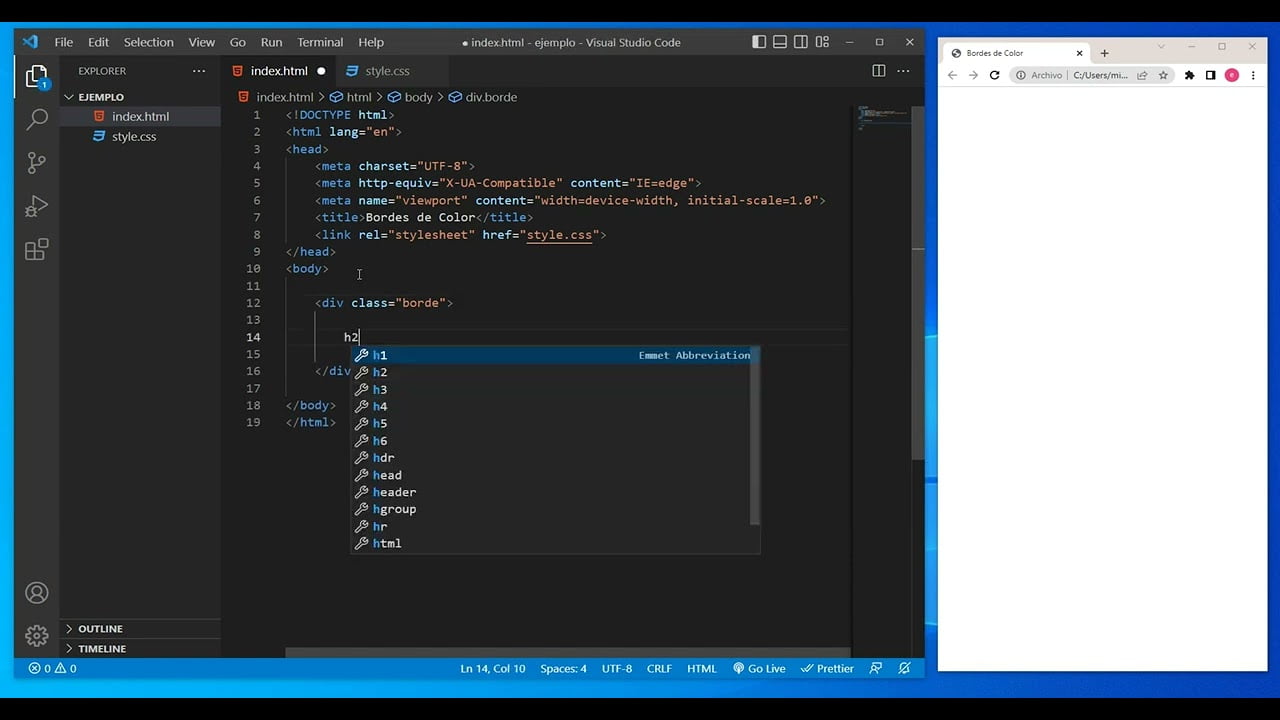The height and width of the screenshot is (720, 1280).
Task: Open the Terminal menu
Action: tap(319, 42)
